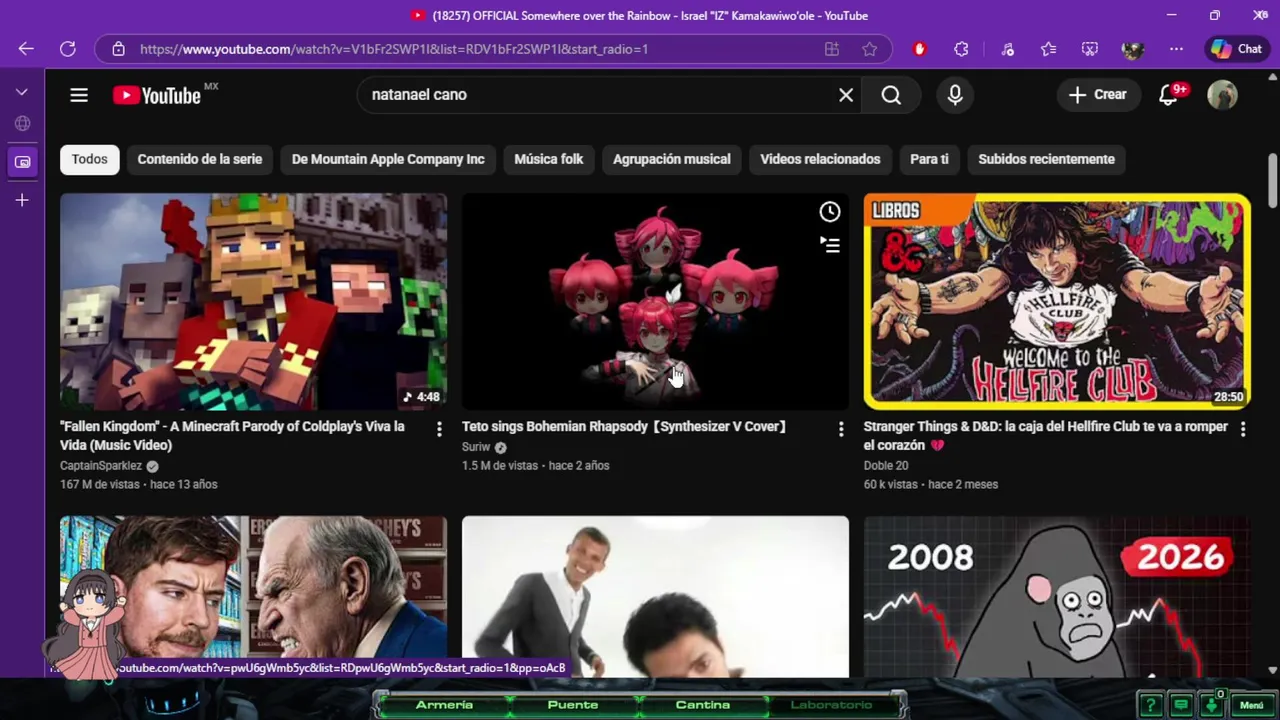Open more options for the Fallen Kingdom video
The width and height of the screenshot is (1280, 720).
point(438,429)
